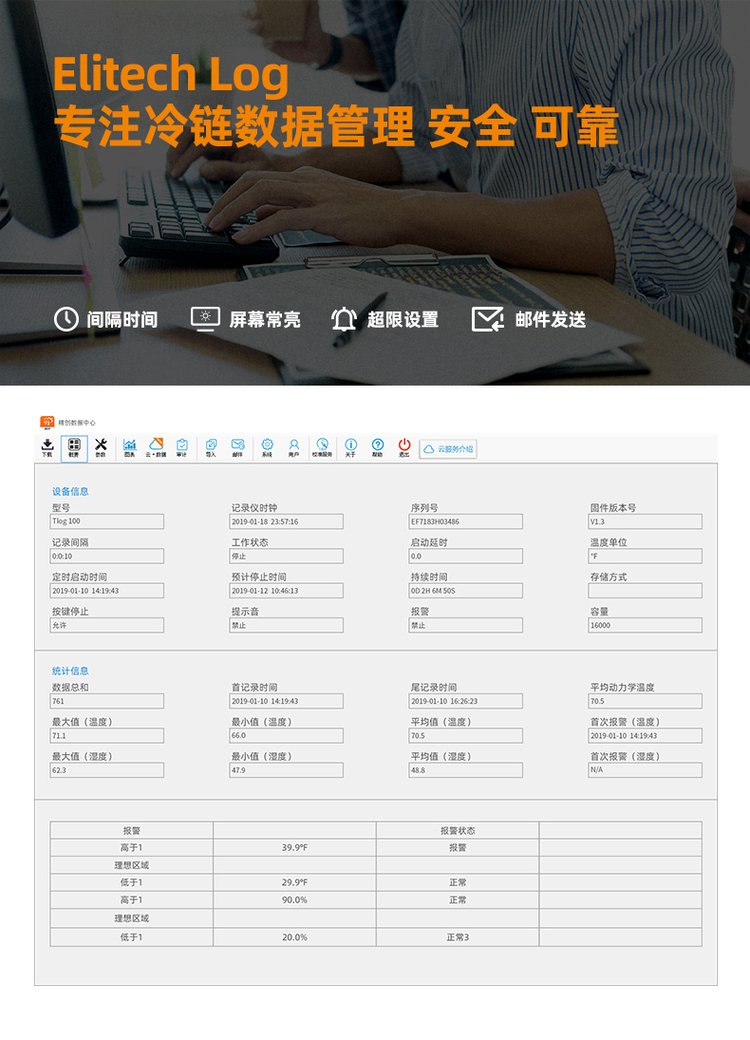This screenshot has height=1040, width=750.
Task: Click the Import (导入) toolbar icon
Action: click(211, 448)
